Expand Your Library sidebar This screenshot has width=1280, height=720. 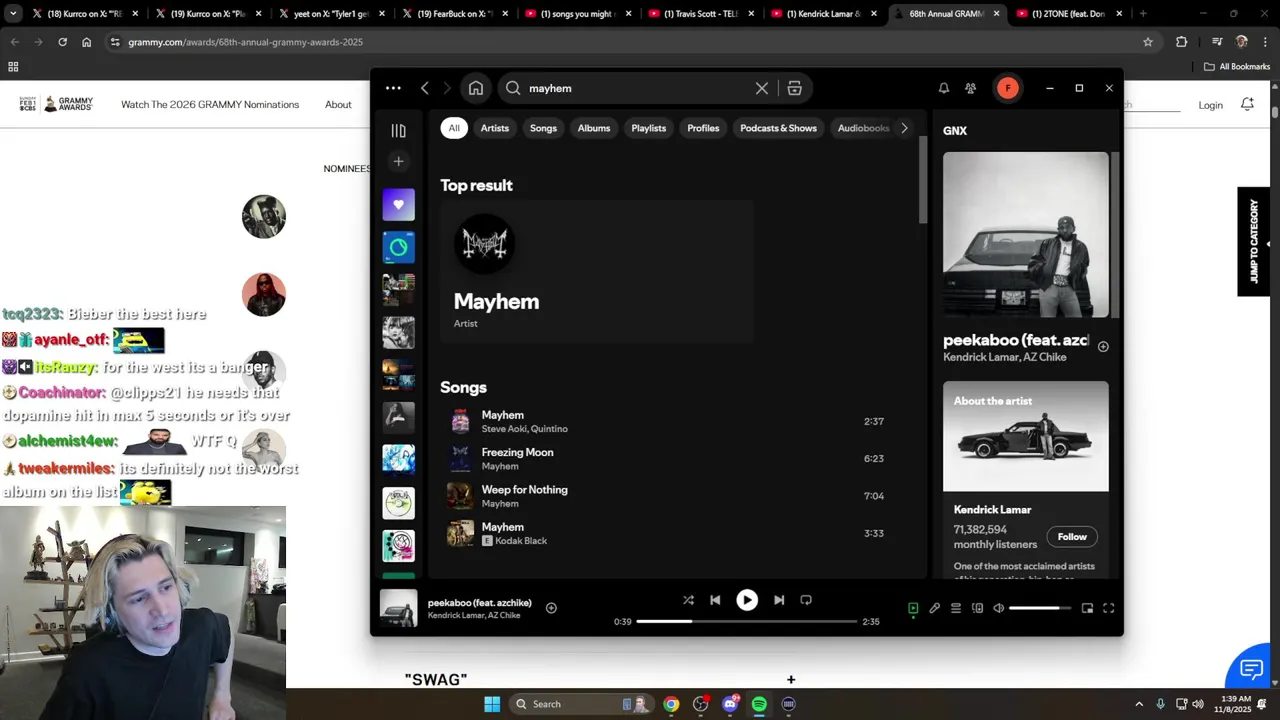[398, 130]
